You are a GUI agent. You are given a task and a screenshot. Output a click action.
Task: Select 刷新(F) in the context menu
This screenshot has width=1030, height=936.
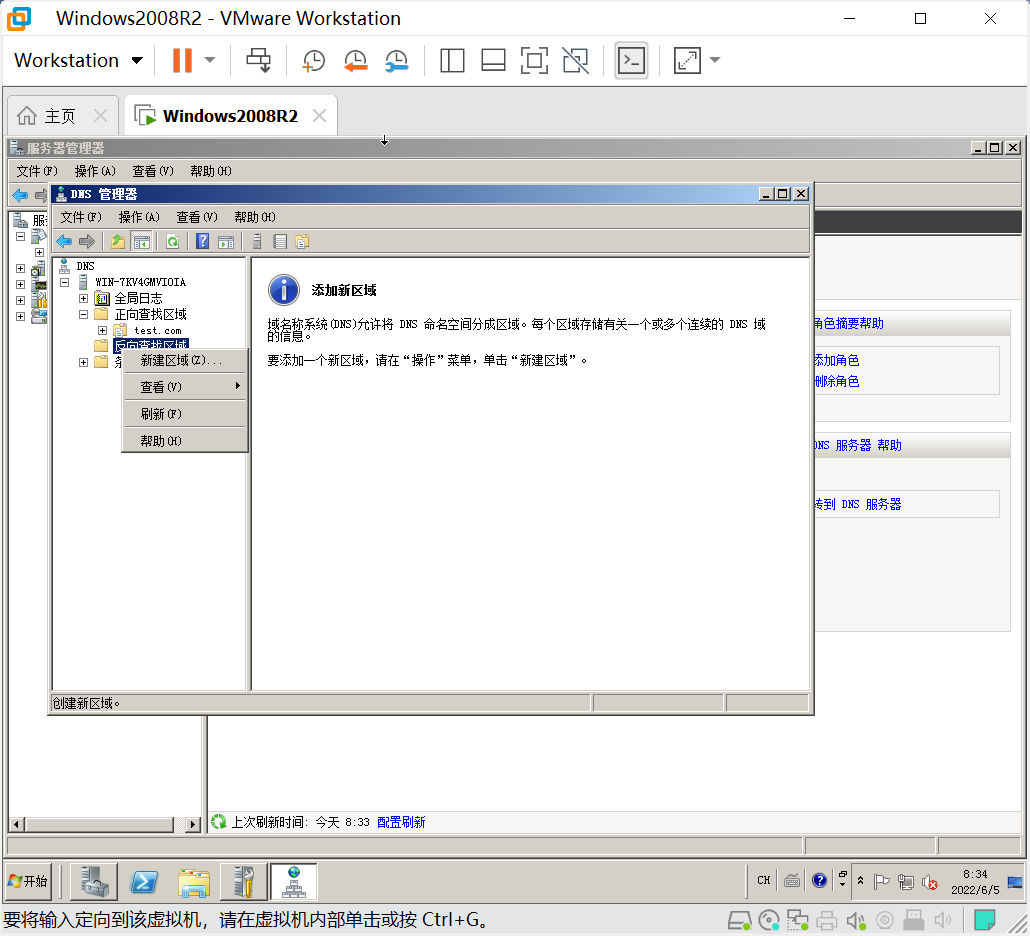tap(185, 414)
